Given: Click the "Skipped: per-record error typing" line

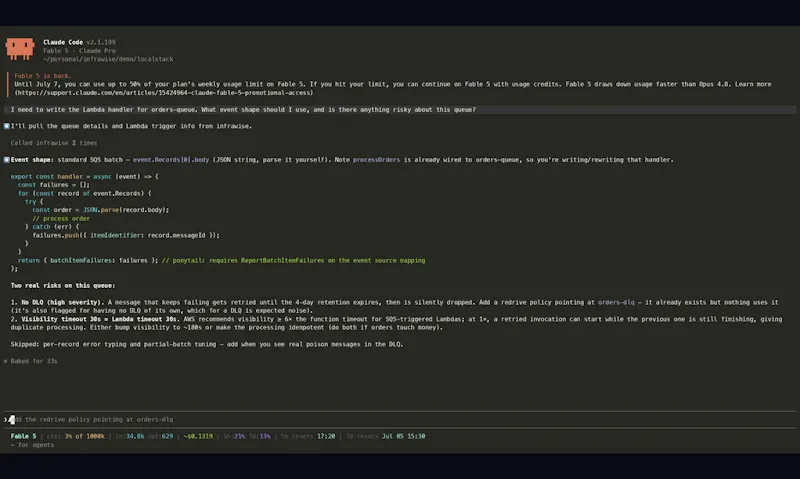Looking at the screenshot, I should coord(207,344).
